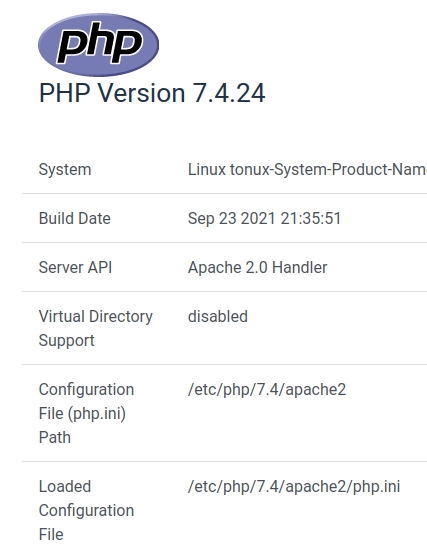Screen dimensions: 427x557
Task: Click the Configuration File (php.ini) Path label
Action: 86,413
